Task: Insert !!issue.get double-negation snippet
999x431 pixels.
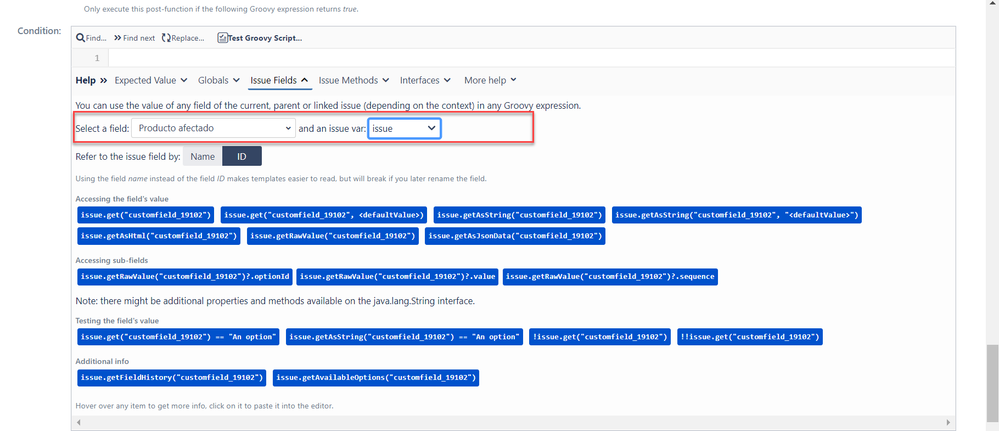Action: point(750,337)
